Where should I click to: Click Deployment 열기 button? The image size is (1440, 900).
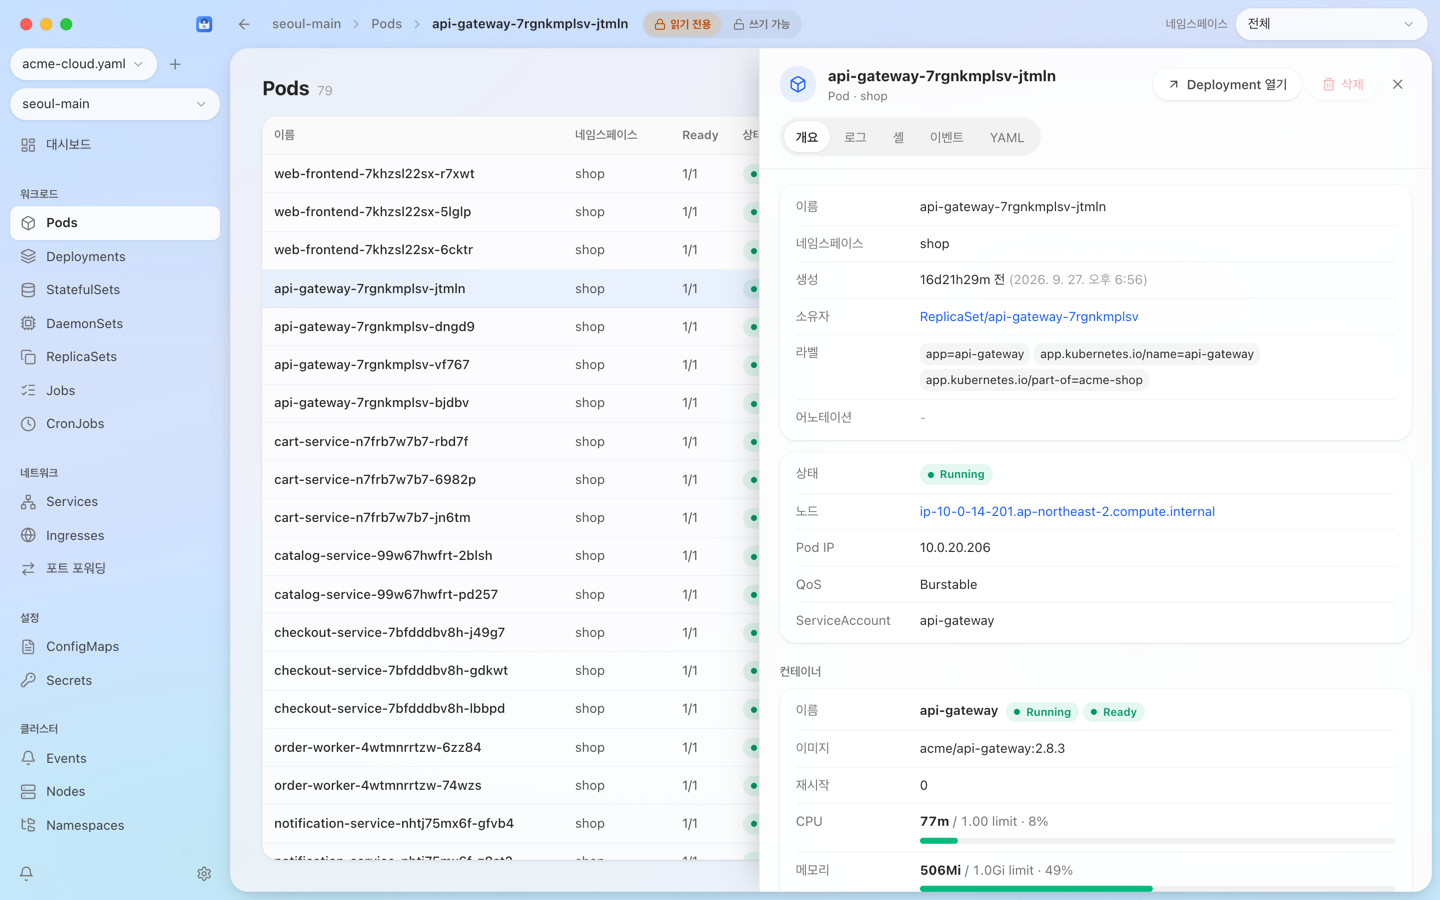click(1227, 85)
